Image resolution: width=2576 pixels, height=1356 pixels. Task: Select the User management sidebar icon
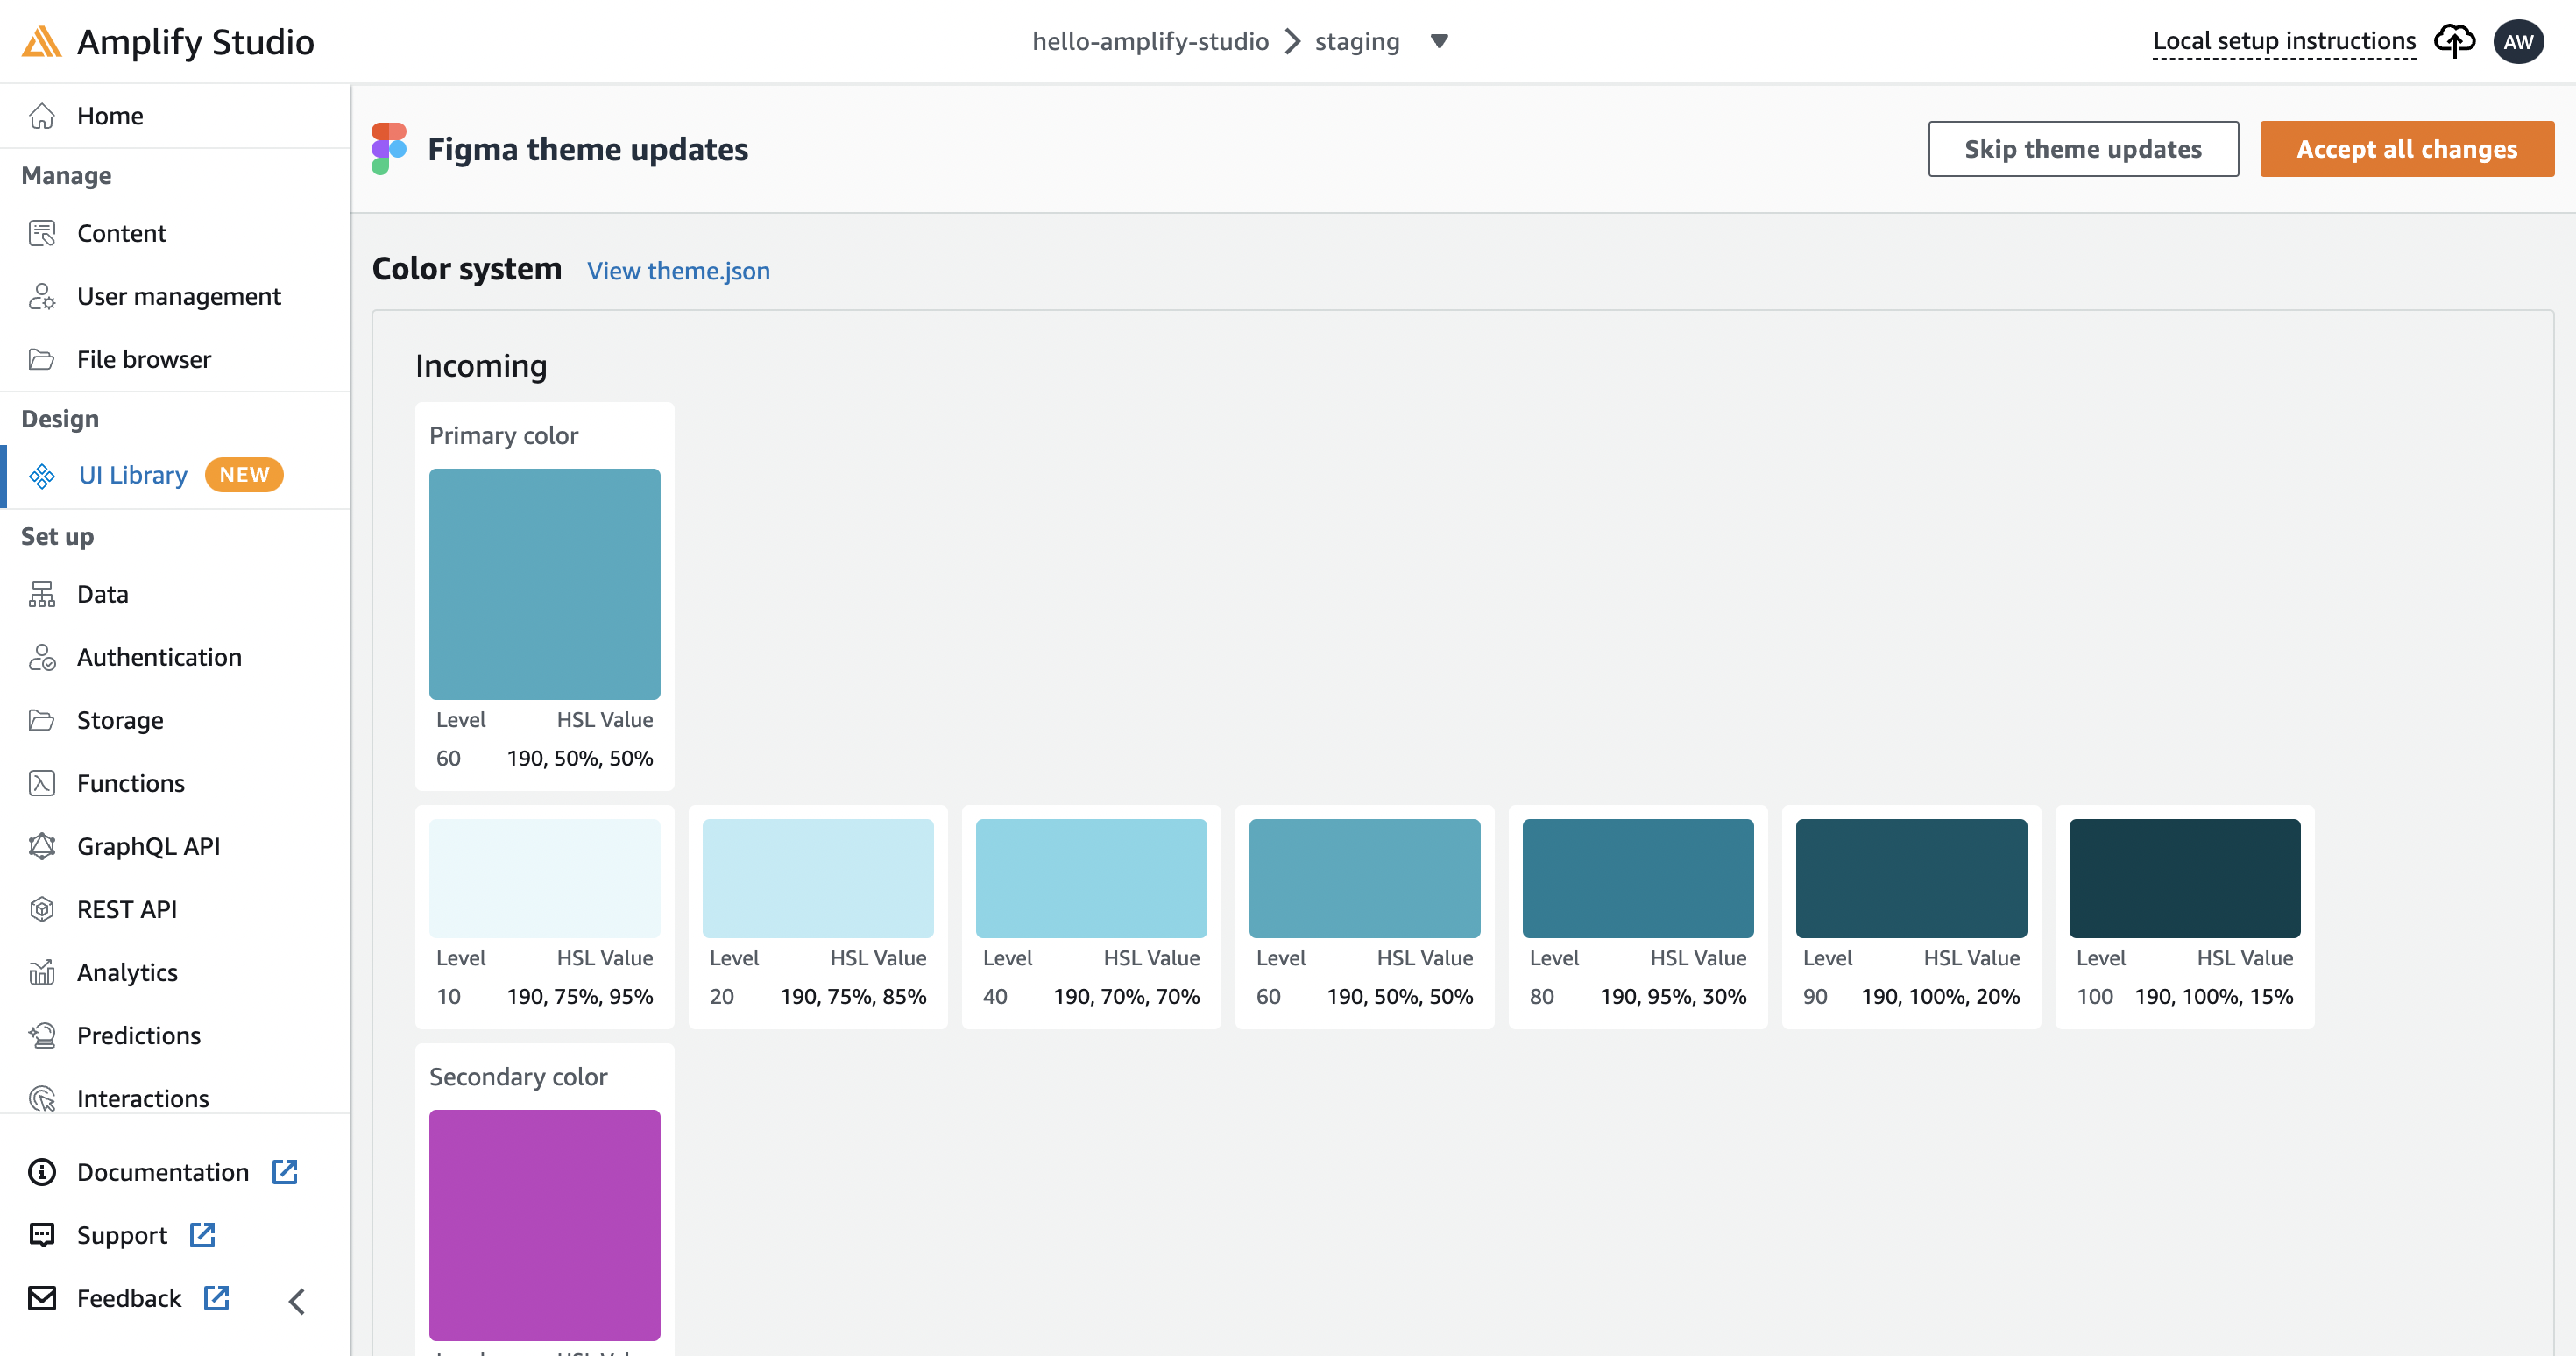coord(42,296)
